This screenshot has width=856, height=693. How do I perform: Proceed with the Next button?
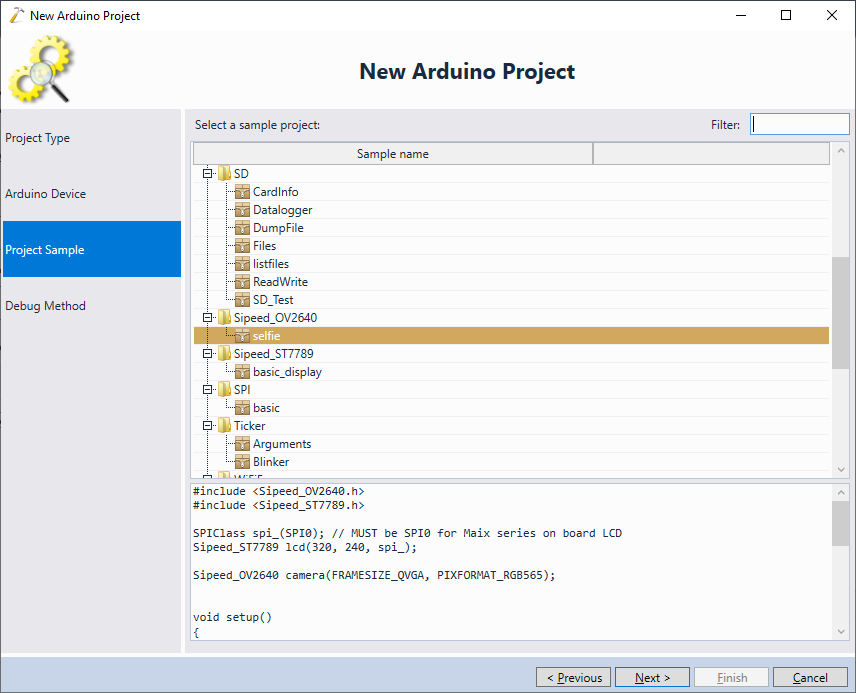(x=652, y=678)
